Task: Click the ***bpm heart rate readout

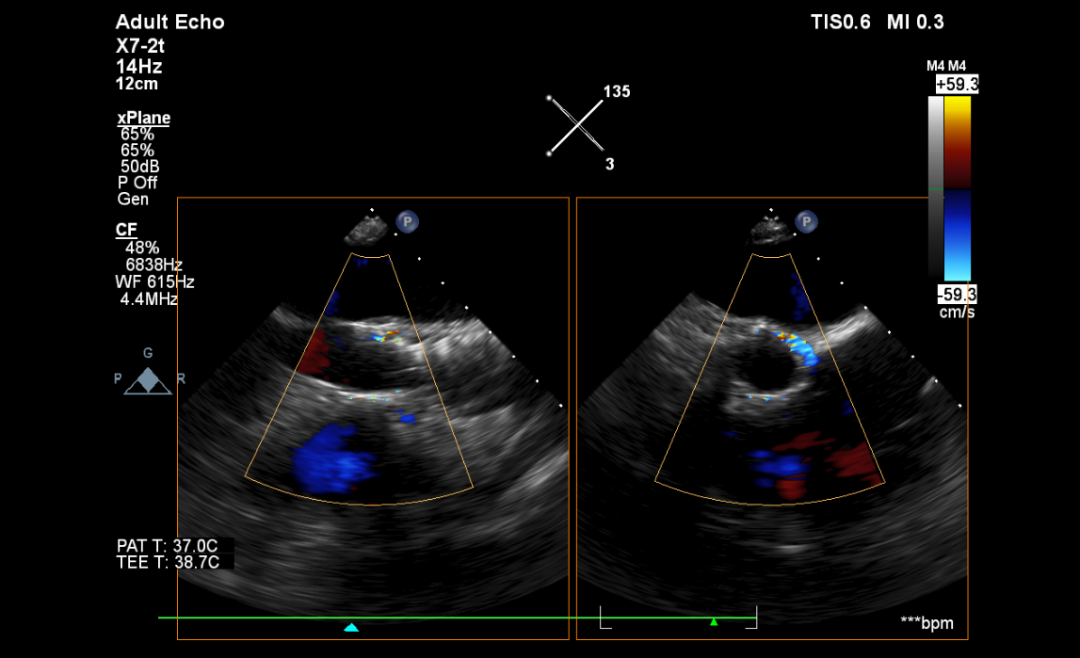Action: [927, 623]
